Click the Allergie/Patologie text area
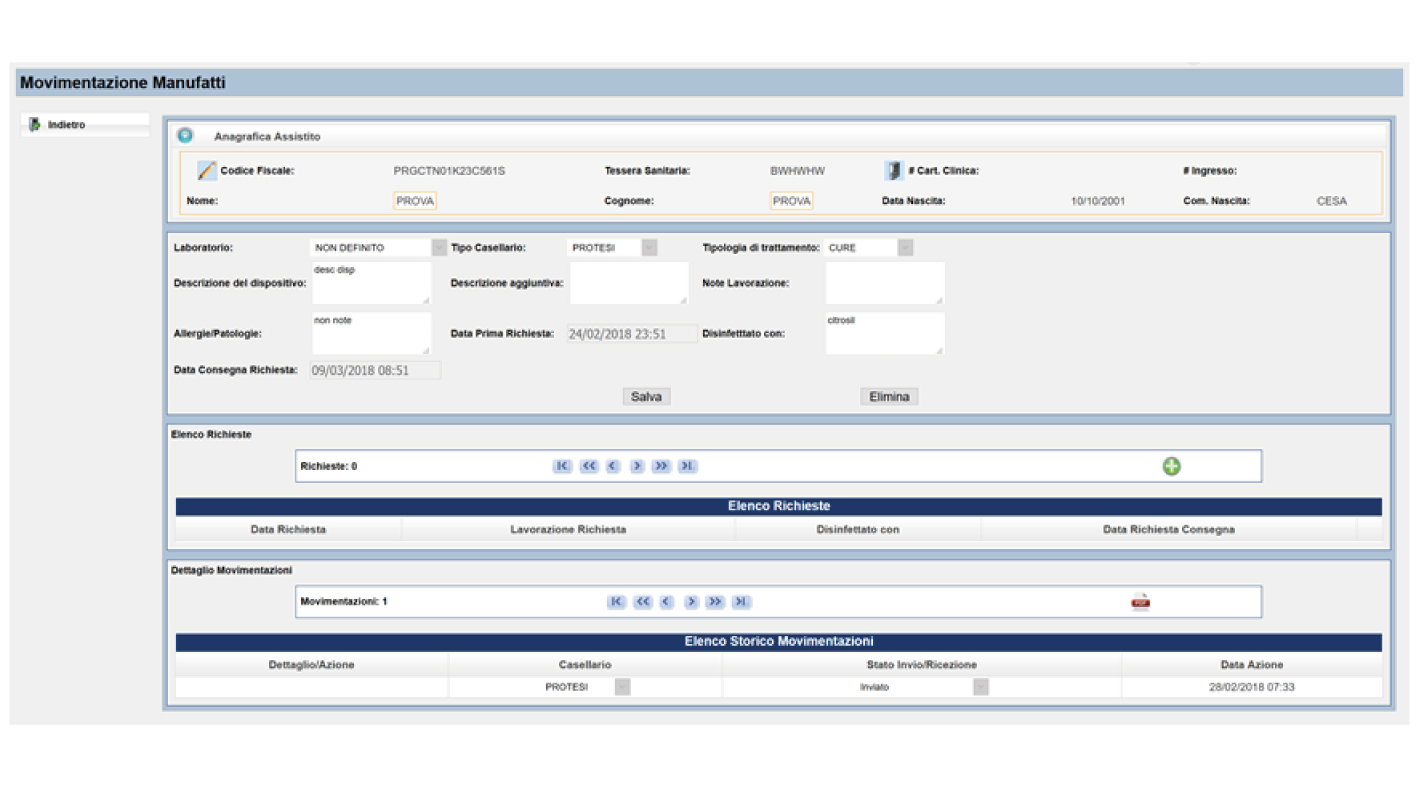The width and height of the screenshot is (1419, 787). tap(371, 334)
